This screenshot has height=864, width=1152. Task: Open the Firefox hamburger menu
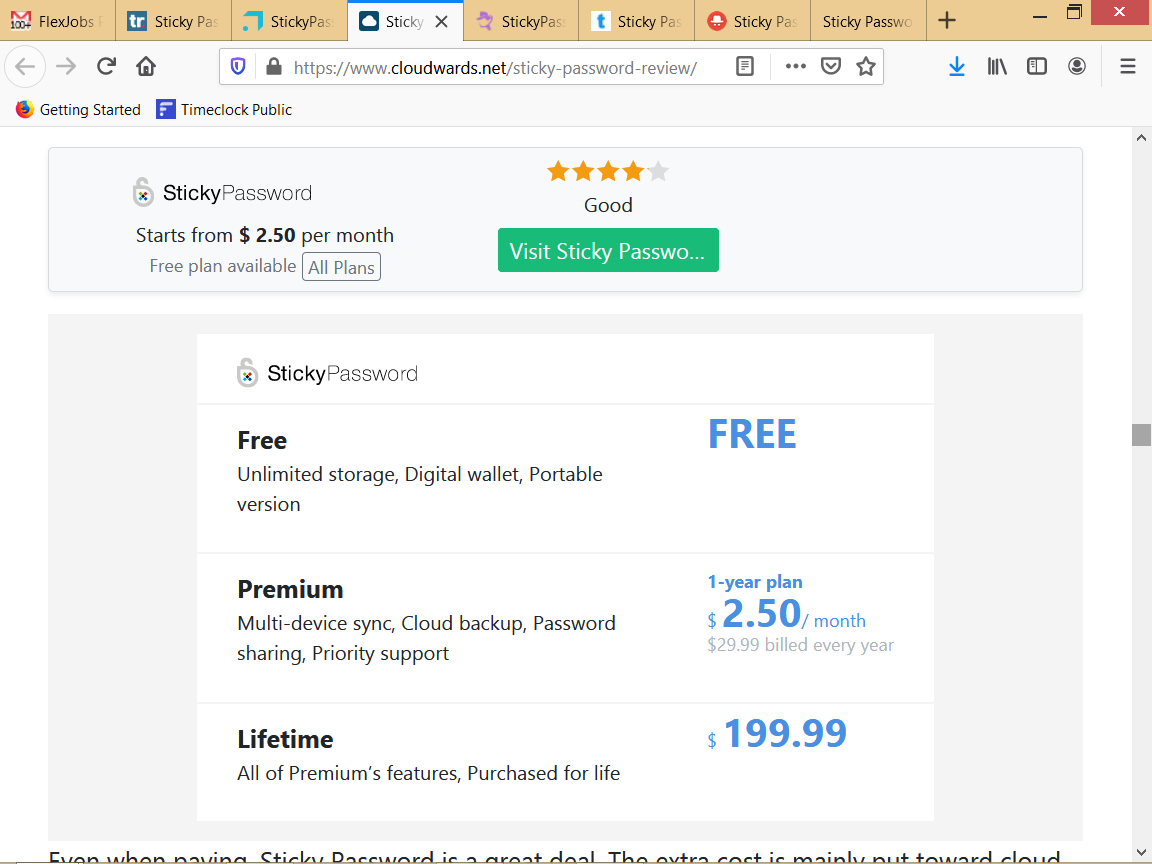(1128, 67)
